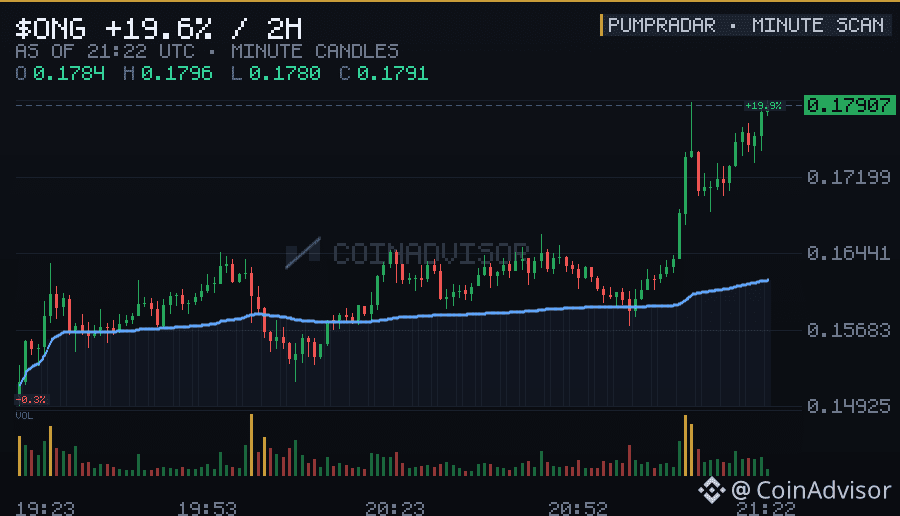Click the PUMPRADAR · MINUTE SCAN badge
Image resolution: width=900 pixels, height=516 pixels.
(x=746, y=25)
